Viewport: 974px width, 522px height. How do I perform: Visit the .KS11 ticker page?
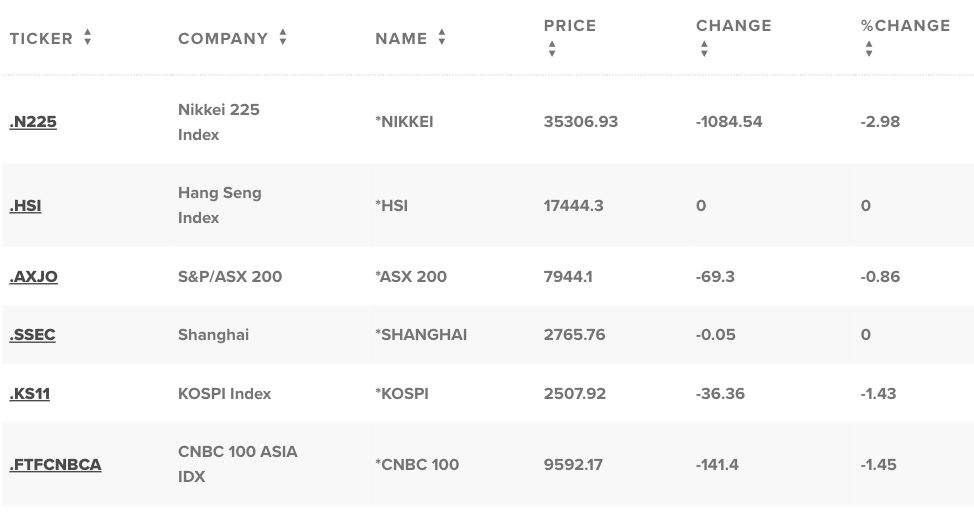click(30, 394)
